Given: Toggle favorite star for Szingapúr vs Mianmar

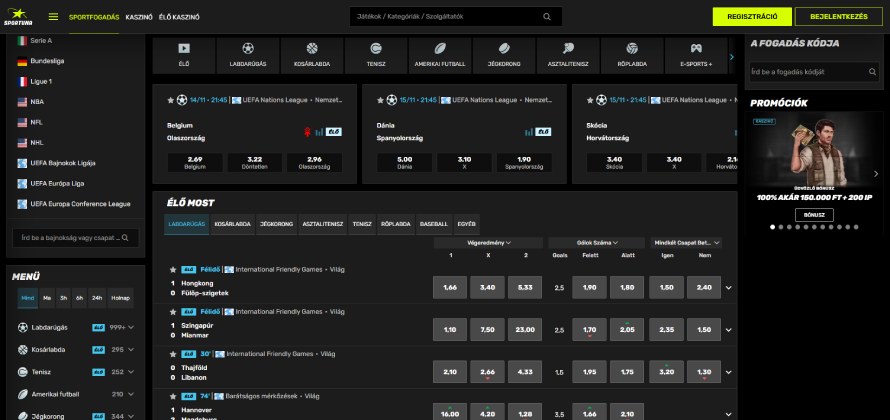Looking at the screenshot, I should click(172, 311).
